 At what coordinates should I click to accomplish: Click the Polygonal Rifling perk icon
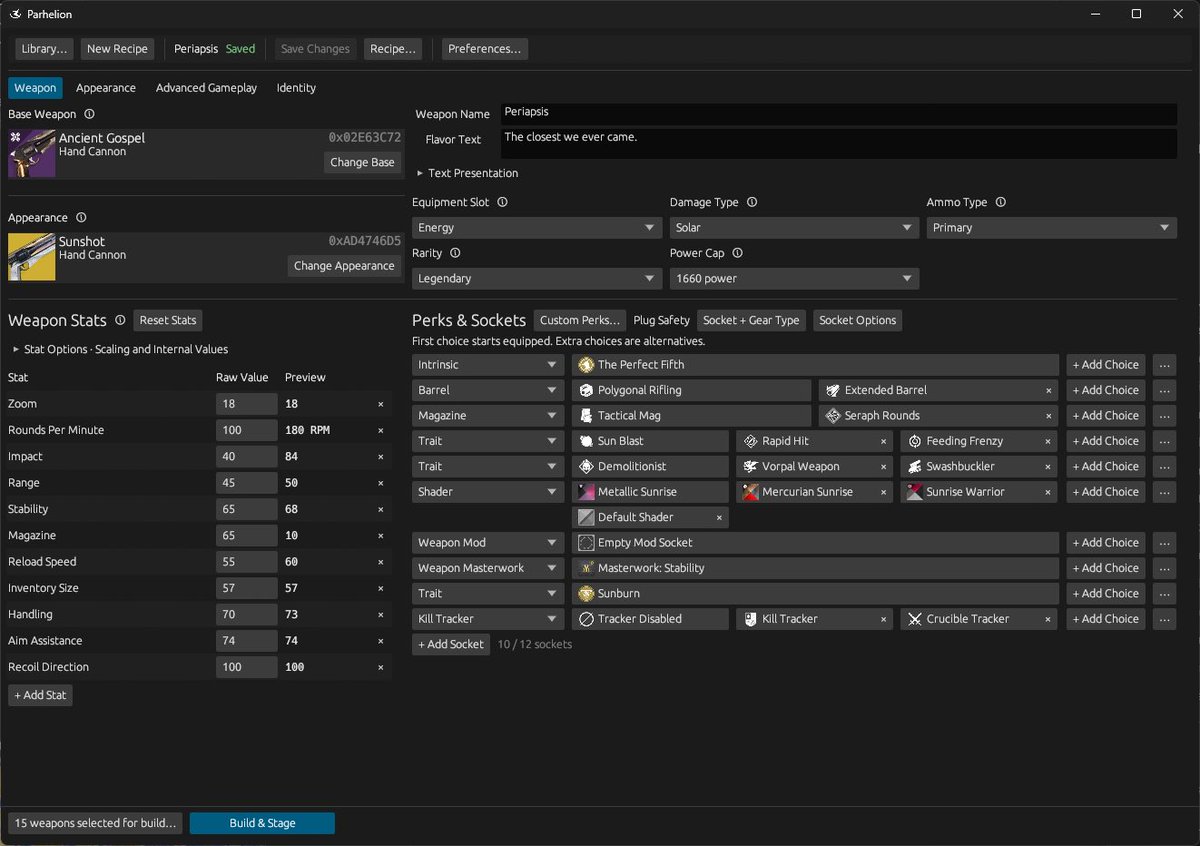[586, 390]
